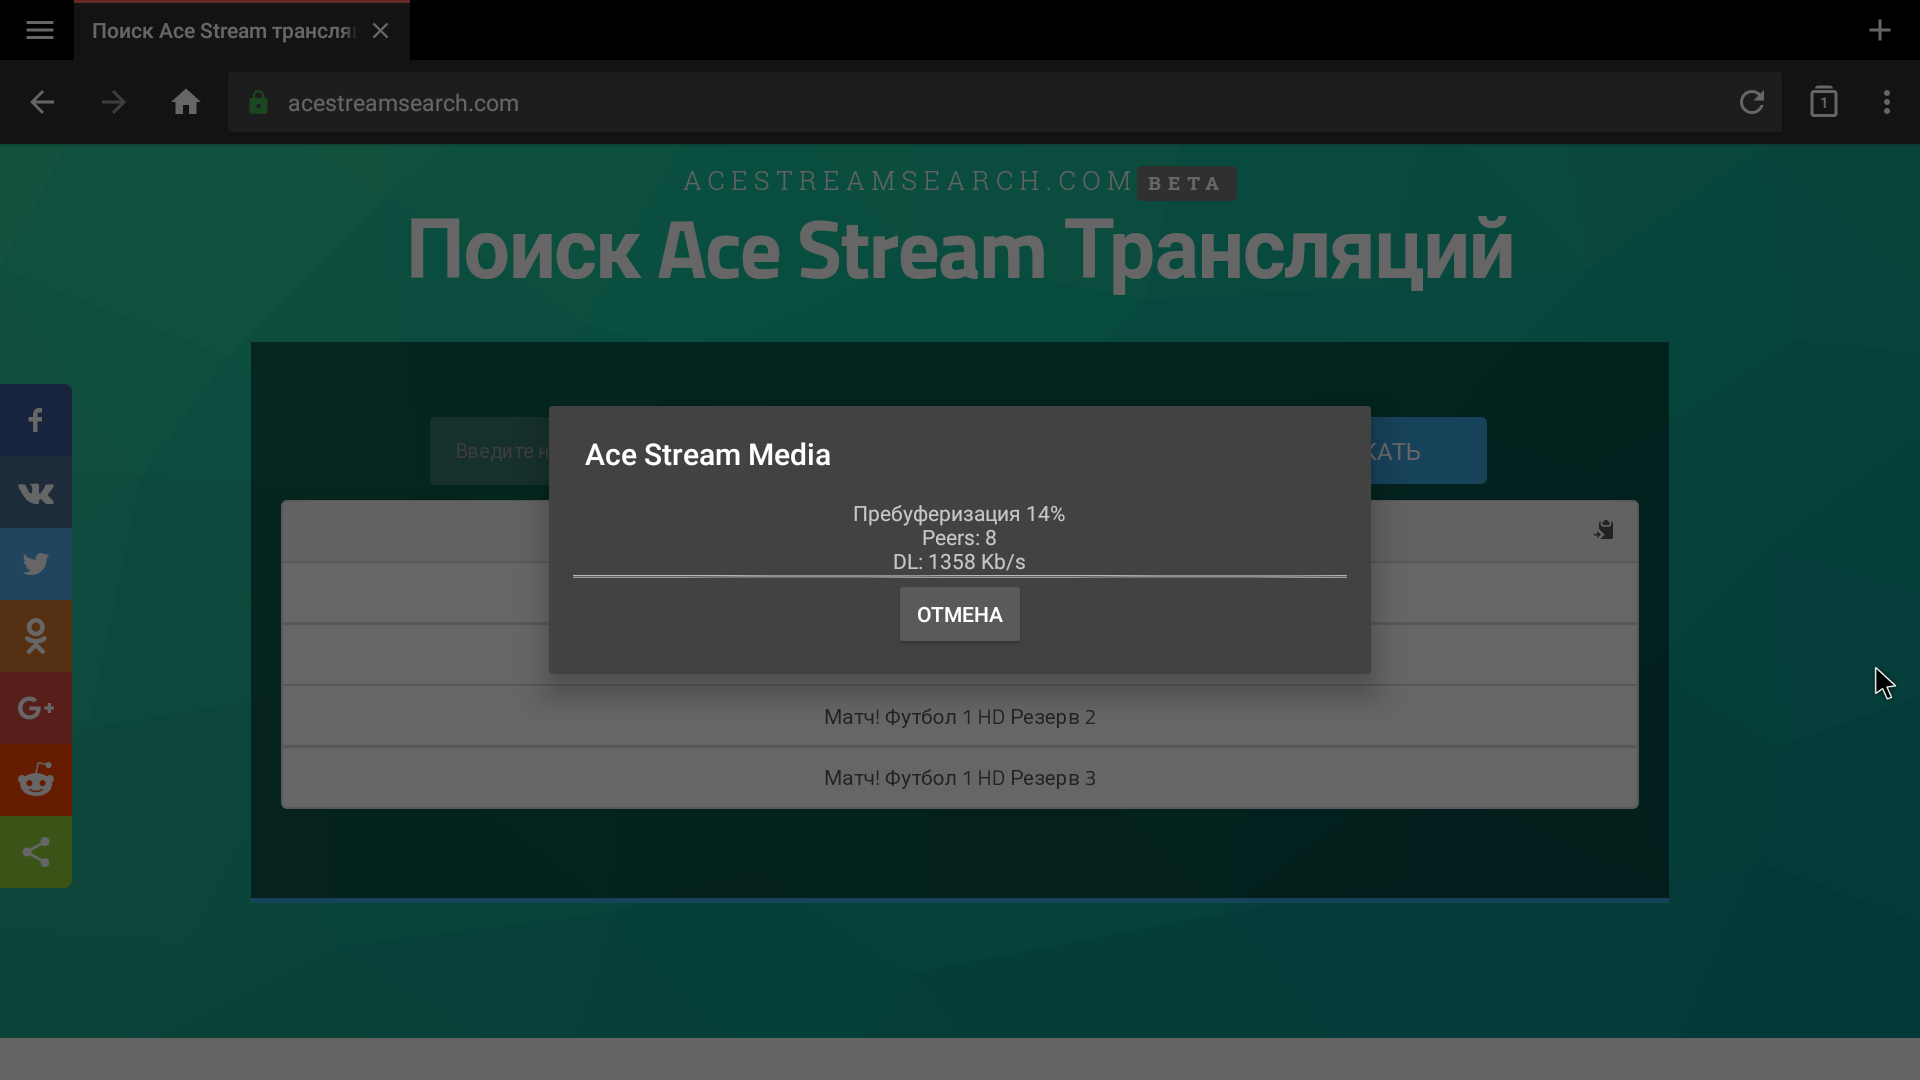Open the tab switcher counter
This screenshot has height=1080, width=1920.
tap(1824, 101)
